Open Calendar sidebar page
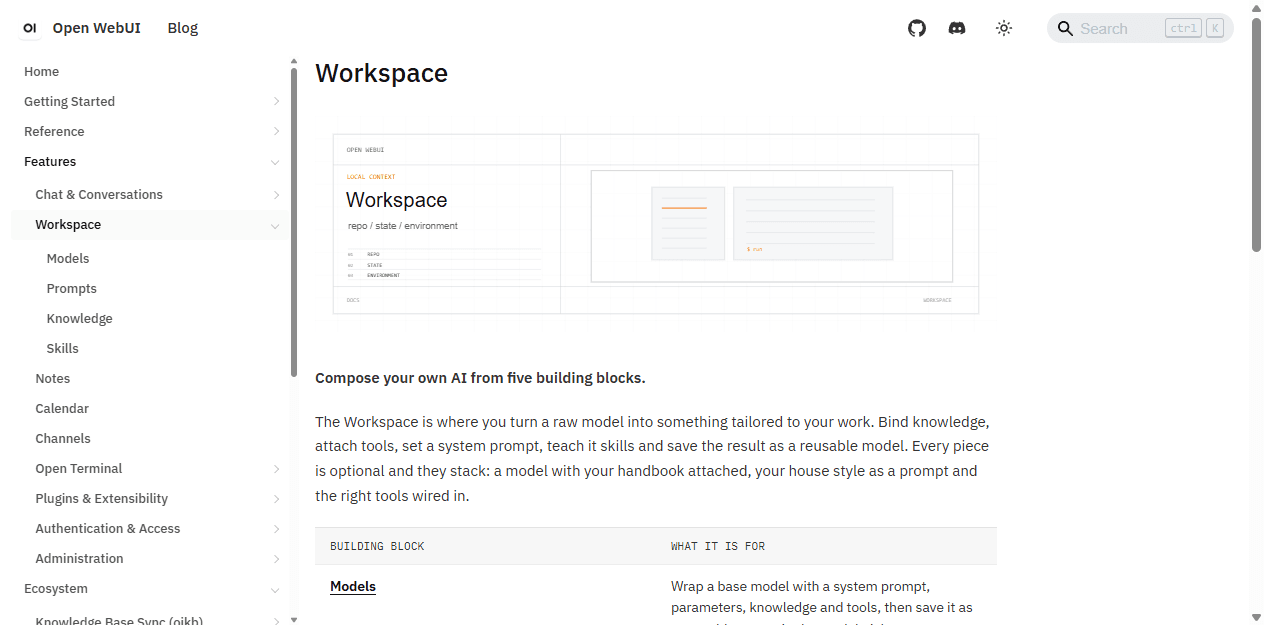Viewport: 1264px width, 625px height. tap(62, 409)
